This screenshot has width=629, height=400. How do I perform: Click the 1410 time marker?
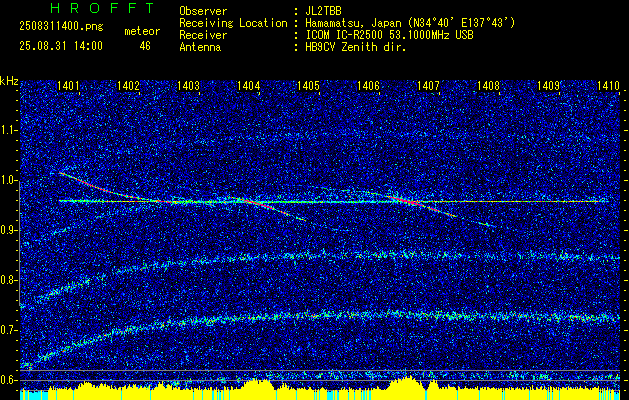(608, 85)
